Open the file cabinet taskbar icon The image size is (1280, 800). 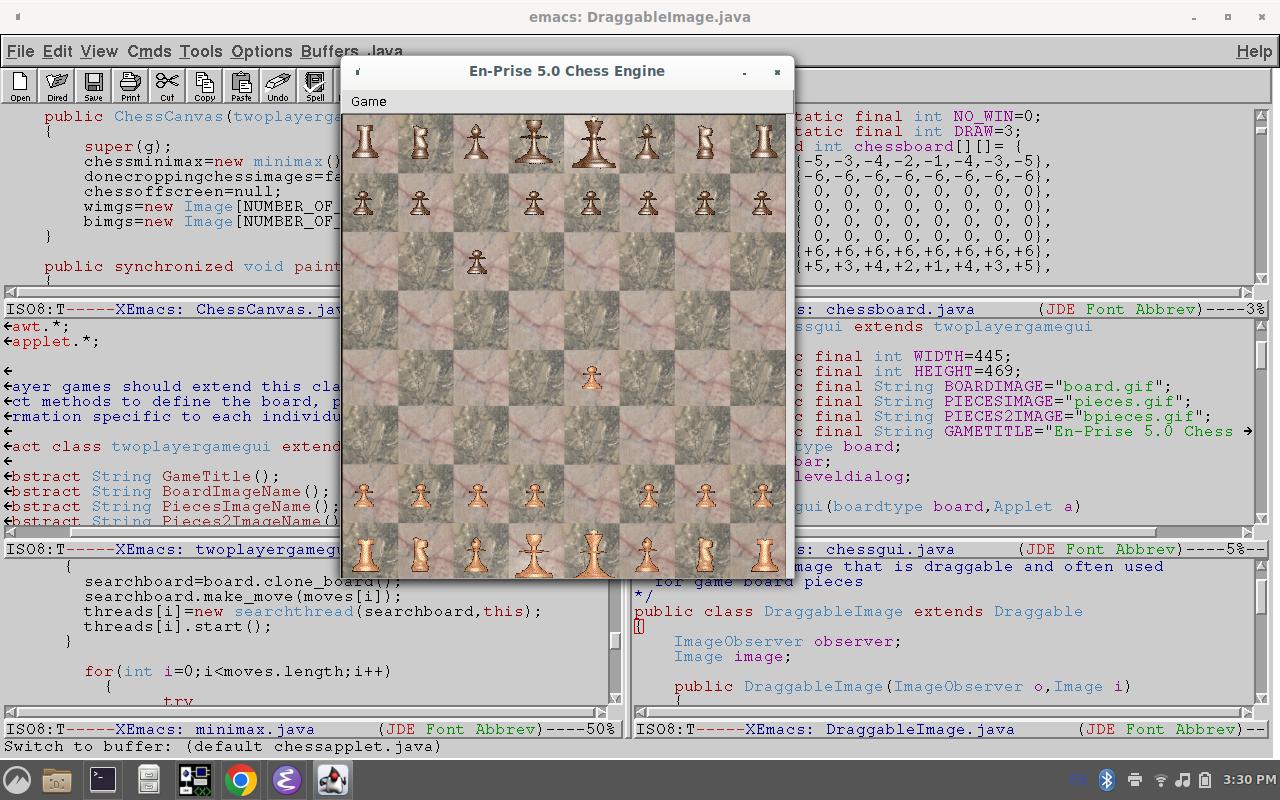148,779
